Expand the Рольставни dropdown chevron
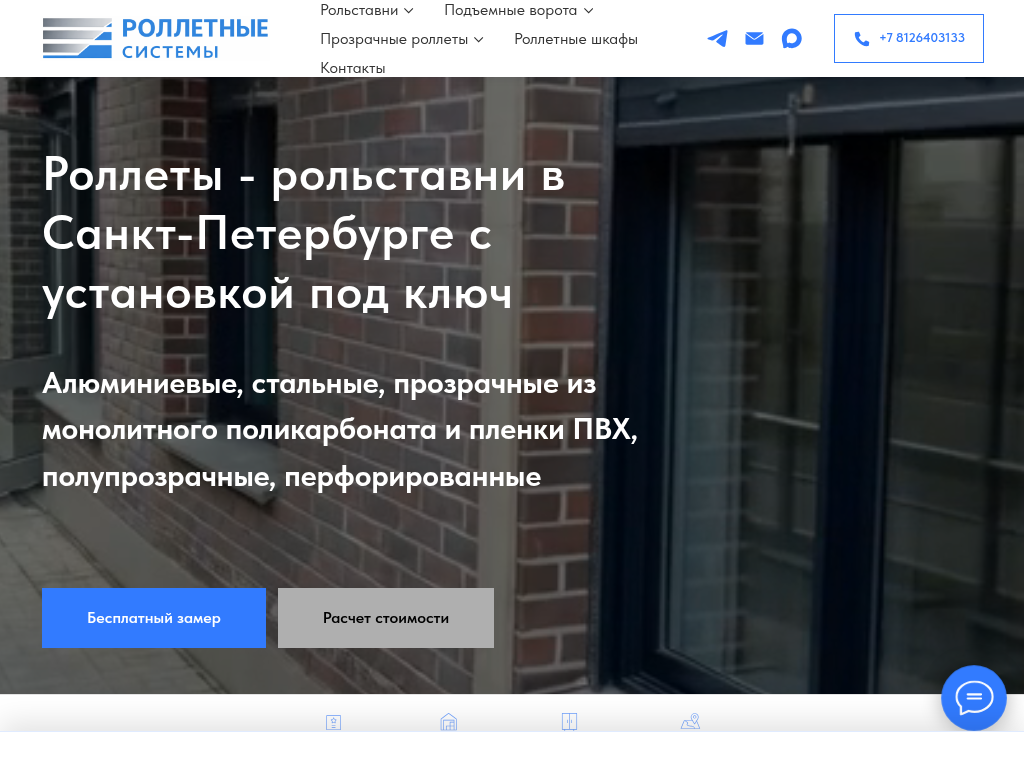Viewport: 1024px width, 768px height. pos(409,10)
